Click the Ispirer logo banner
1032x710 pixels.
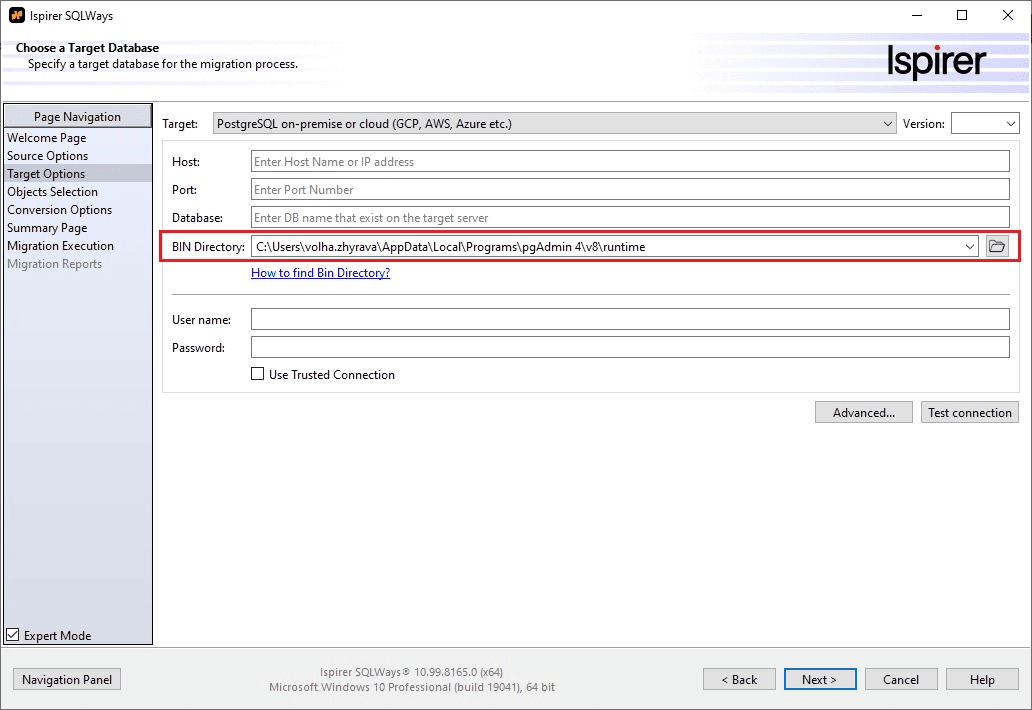point(936,61)
